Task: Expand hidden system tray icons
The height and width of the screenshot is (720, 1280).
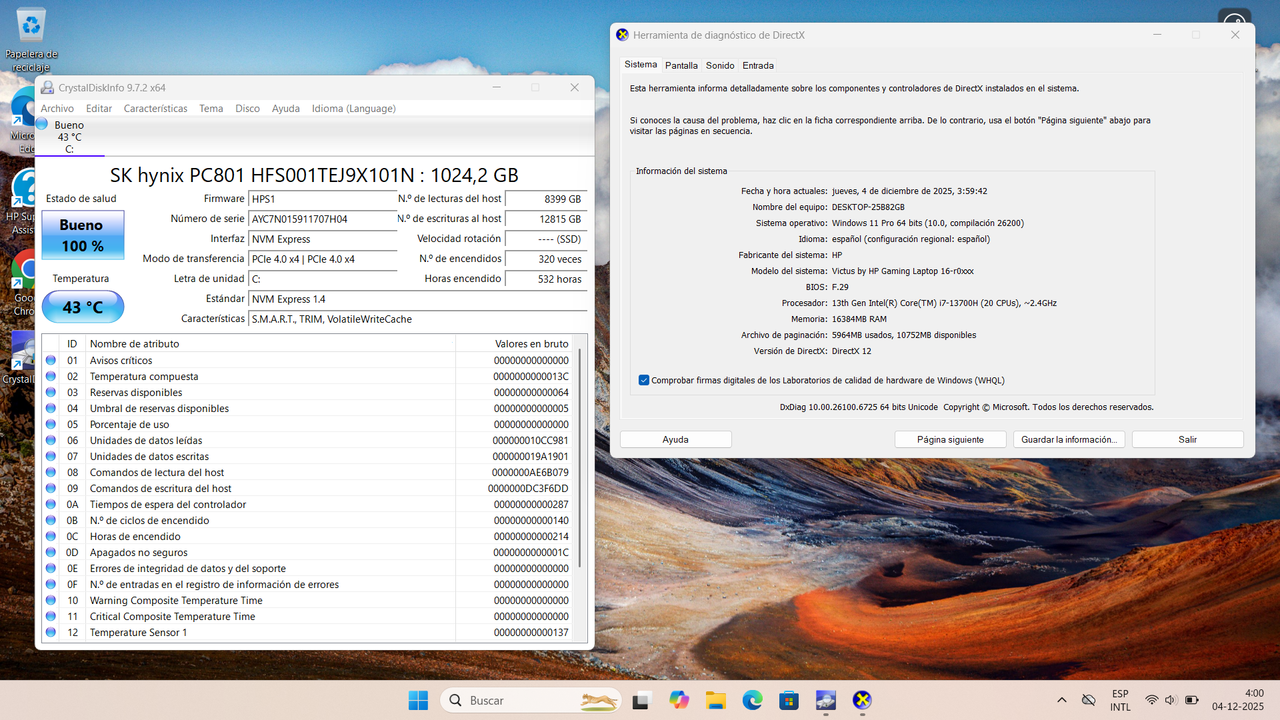Action: 1061,700
